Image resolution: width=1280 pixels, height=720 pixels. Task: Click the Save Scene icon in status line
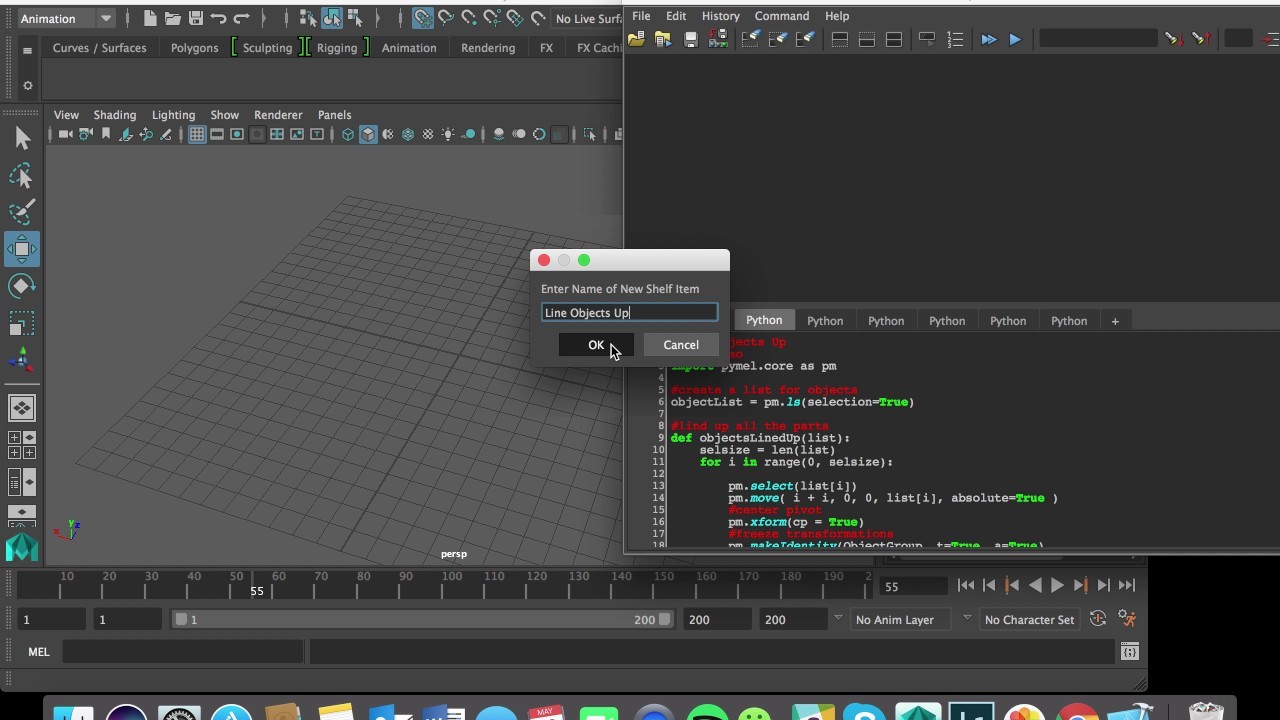pos(195,18)
